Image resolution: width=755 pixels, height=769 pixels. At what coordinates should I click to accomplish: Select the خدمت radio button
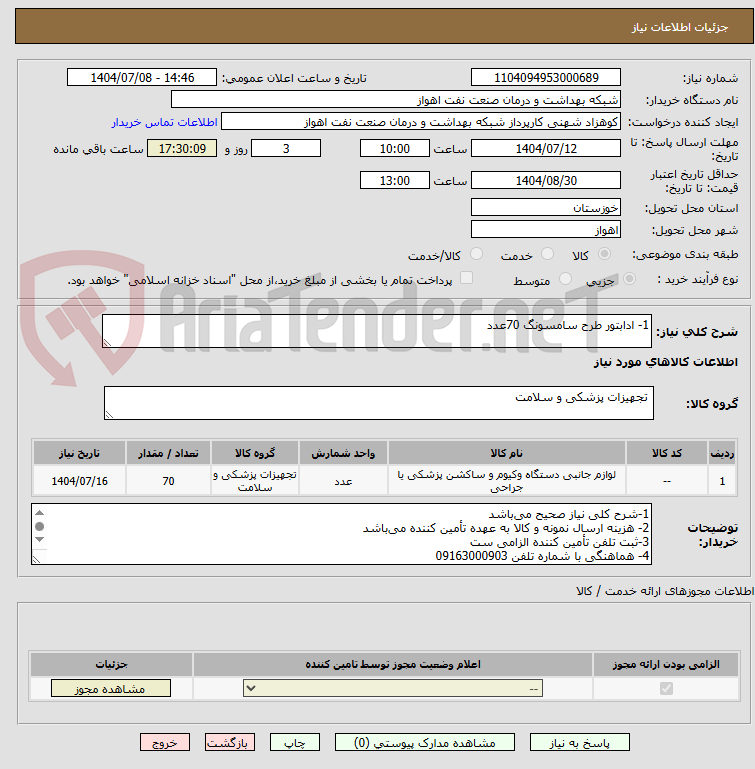pyautogui.click(x=547, y=254)
